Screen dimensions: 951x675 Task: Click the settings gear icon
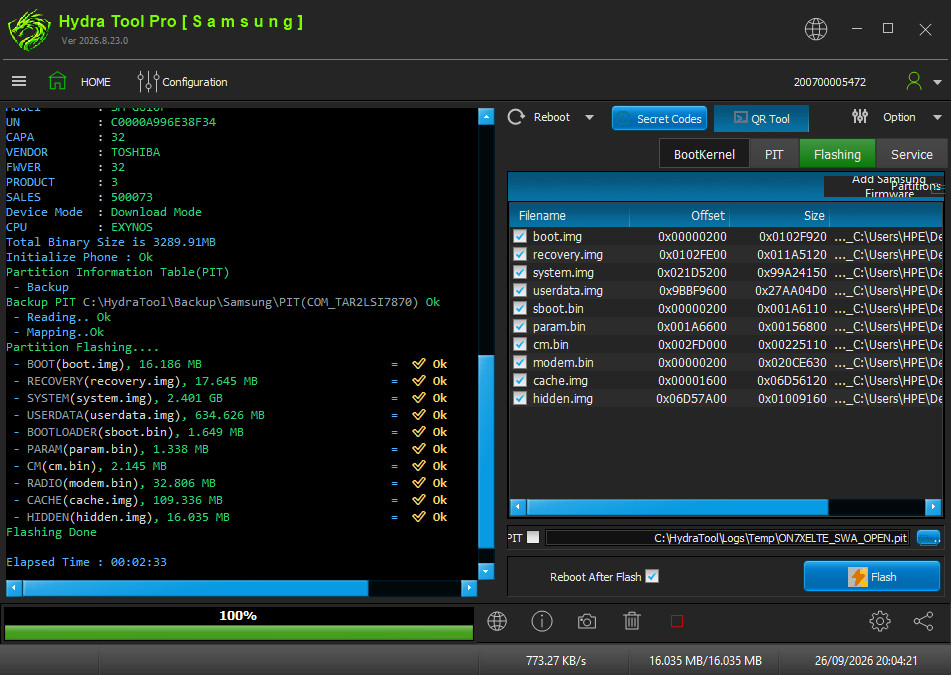coord(879,621)
